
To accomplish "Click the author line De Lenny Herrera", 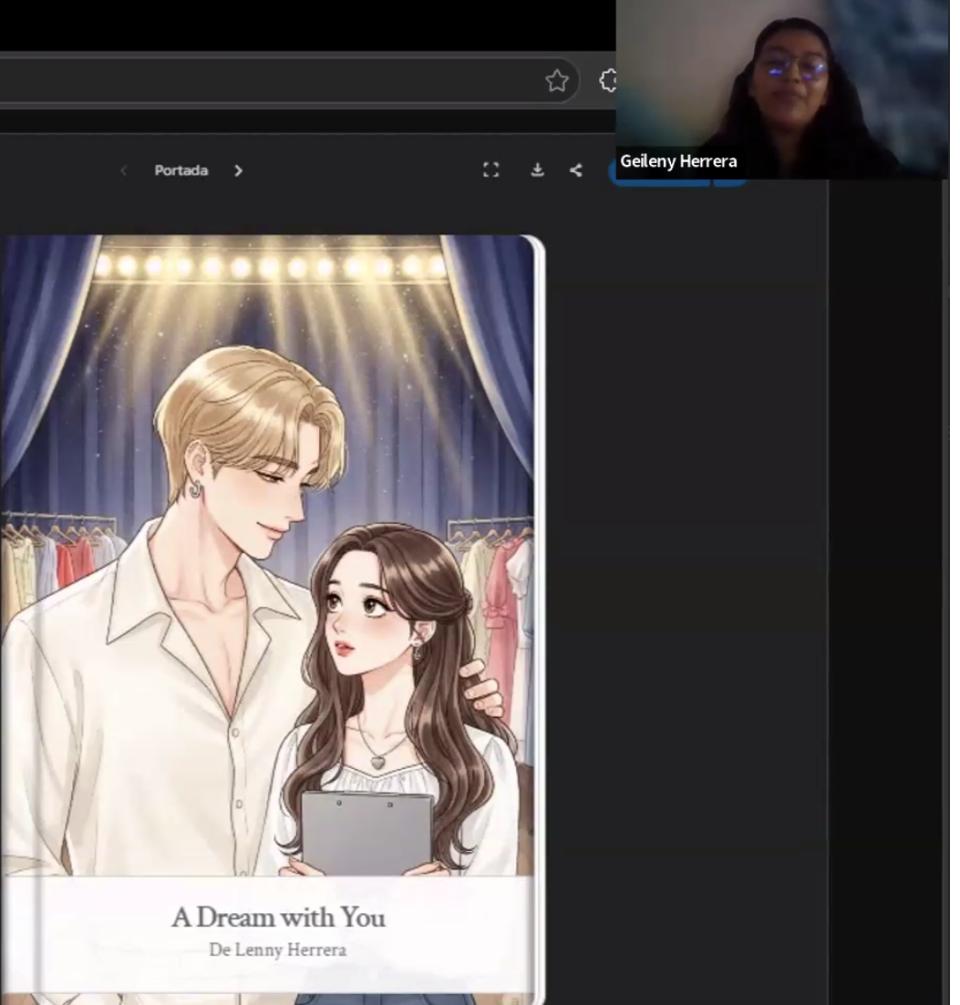I will pos(277,949).
